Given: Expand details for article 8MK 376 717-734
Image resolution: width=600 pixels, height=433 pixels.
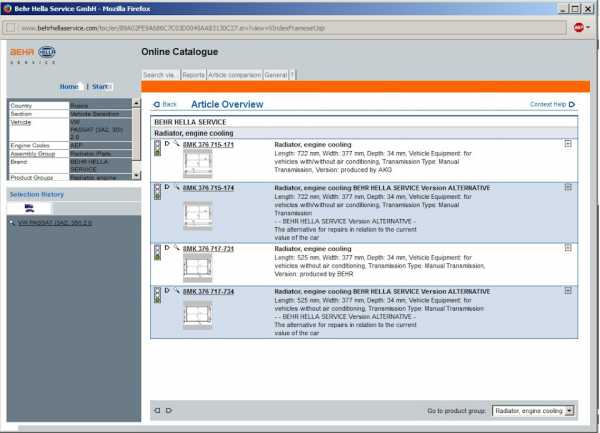Looking at the screenshot, I should (568, 290).
